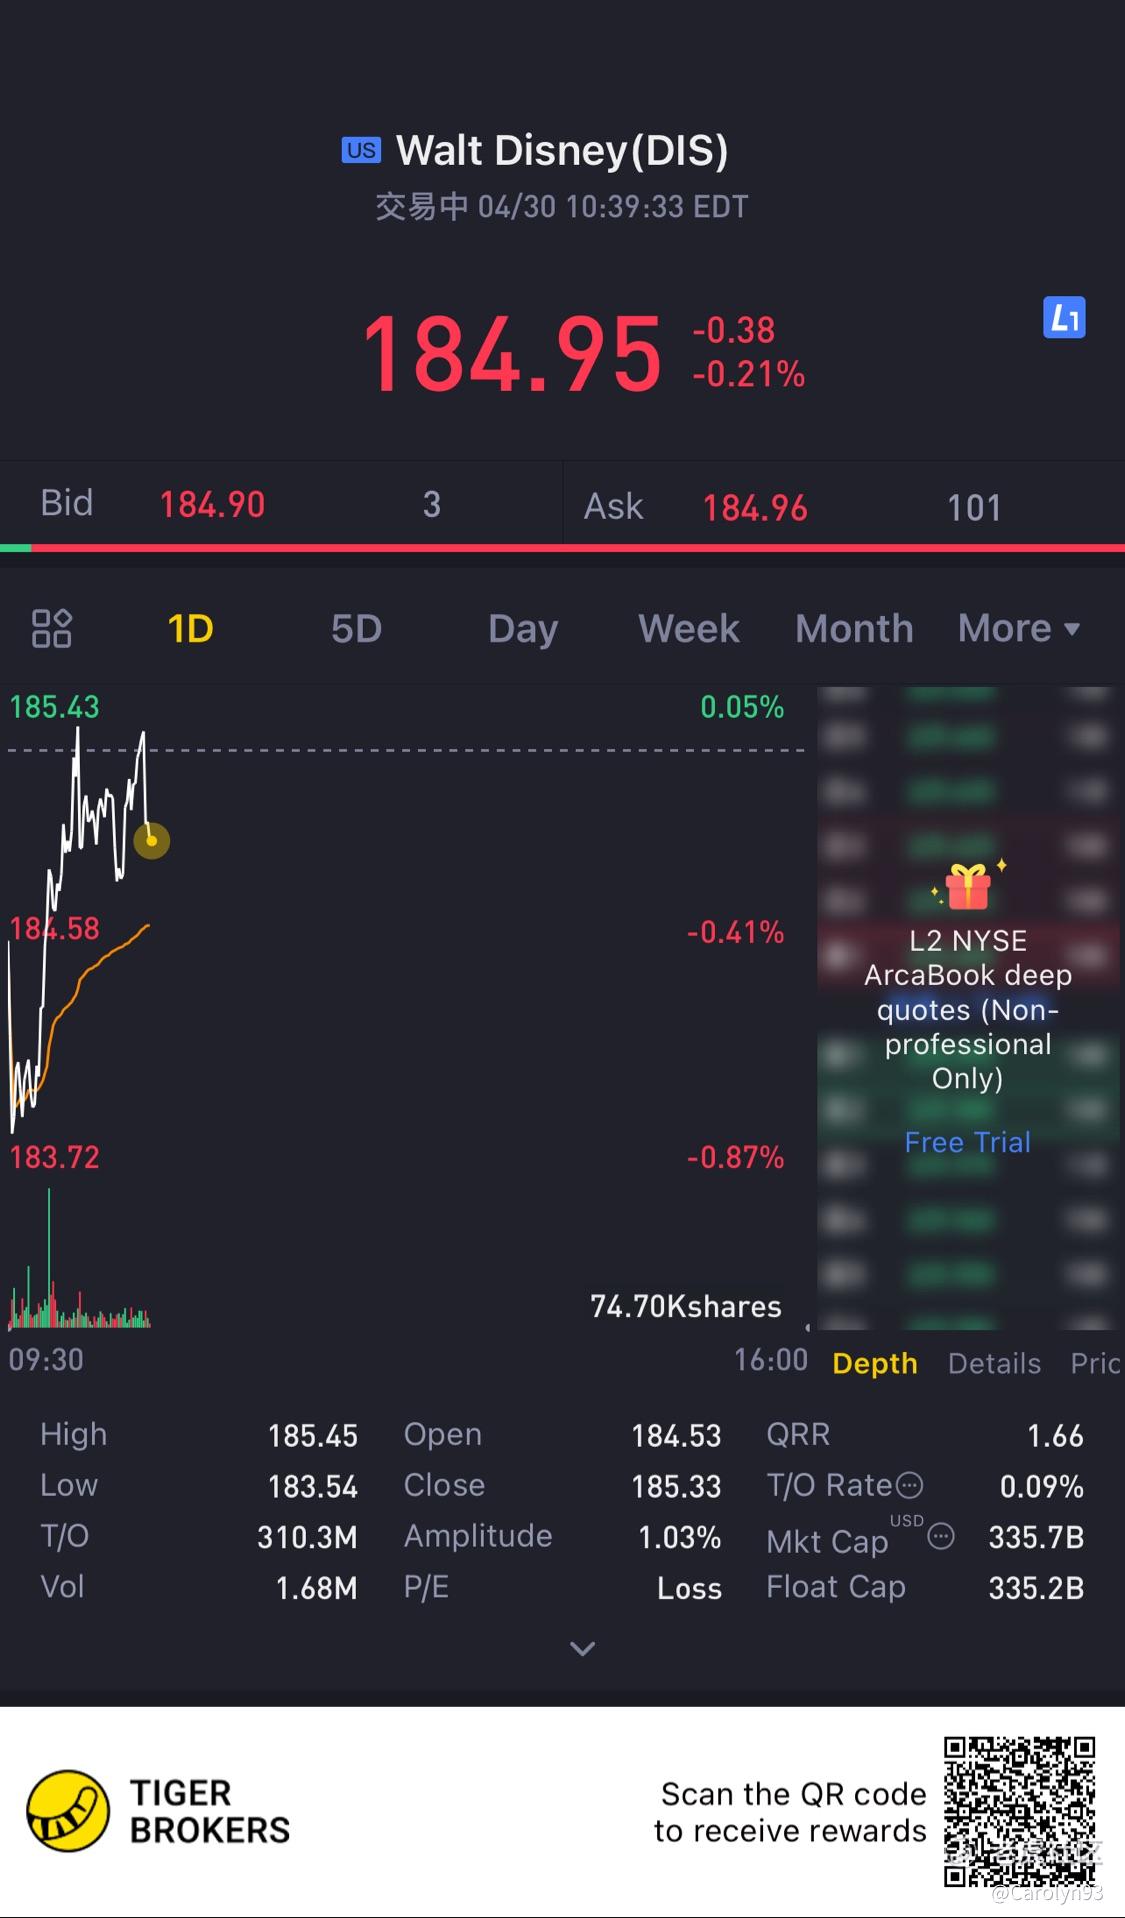
Task: Tap the T/O Rate value 0.09%
Action: 1041,1486
